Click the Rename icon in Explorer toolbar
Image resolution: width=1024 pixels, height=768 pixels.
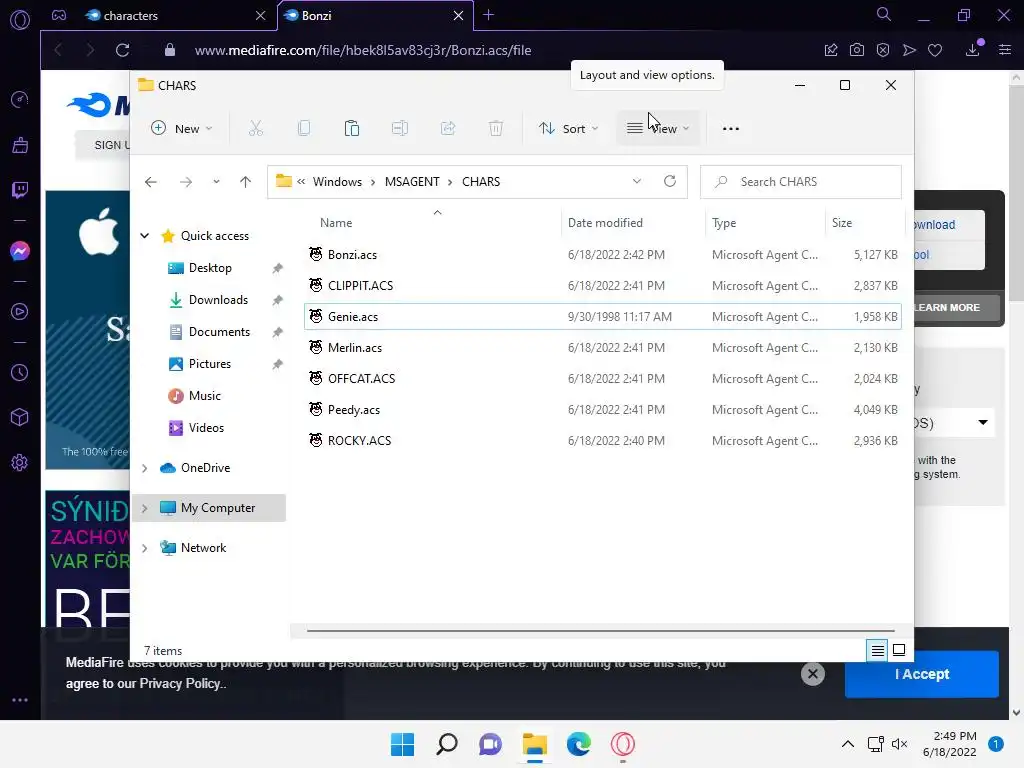point(400,128)
